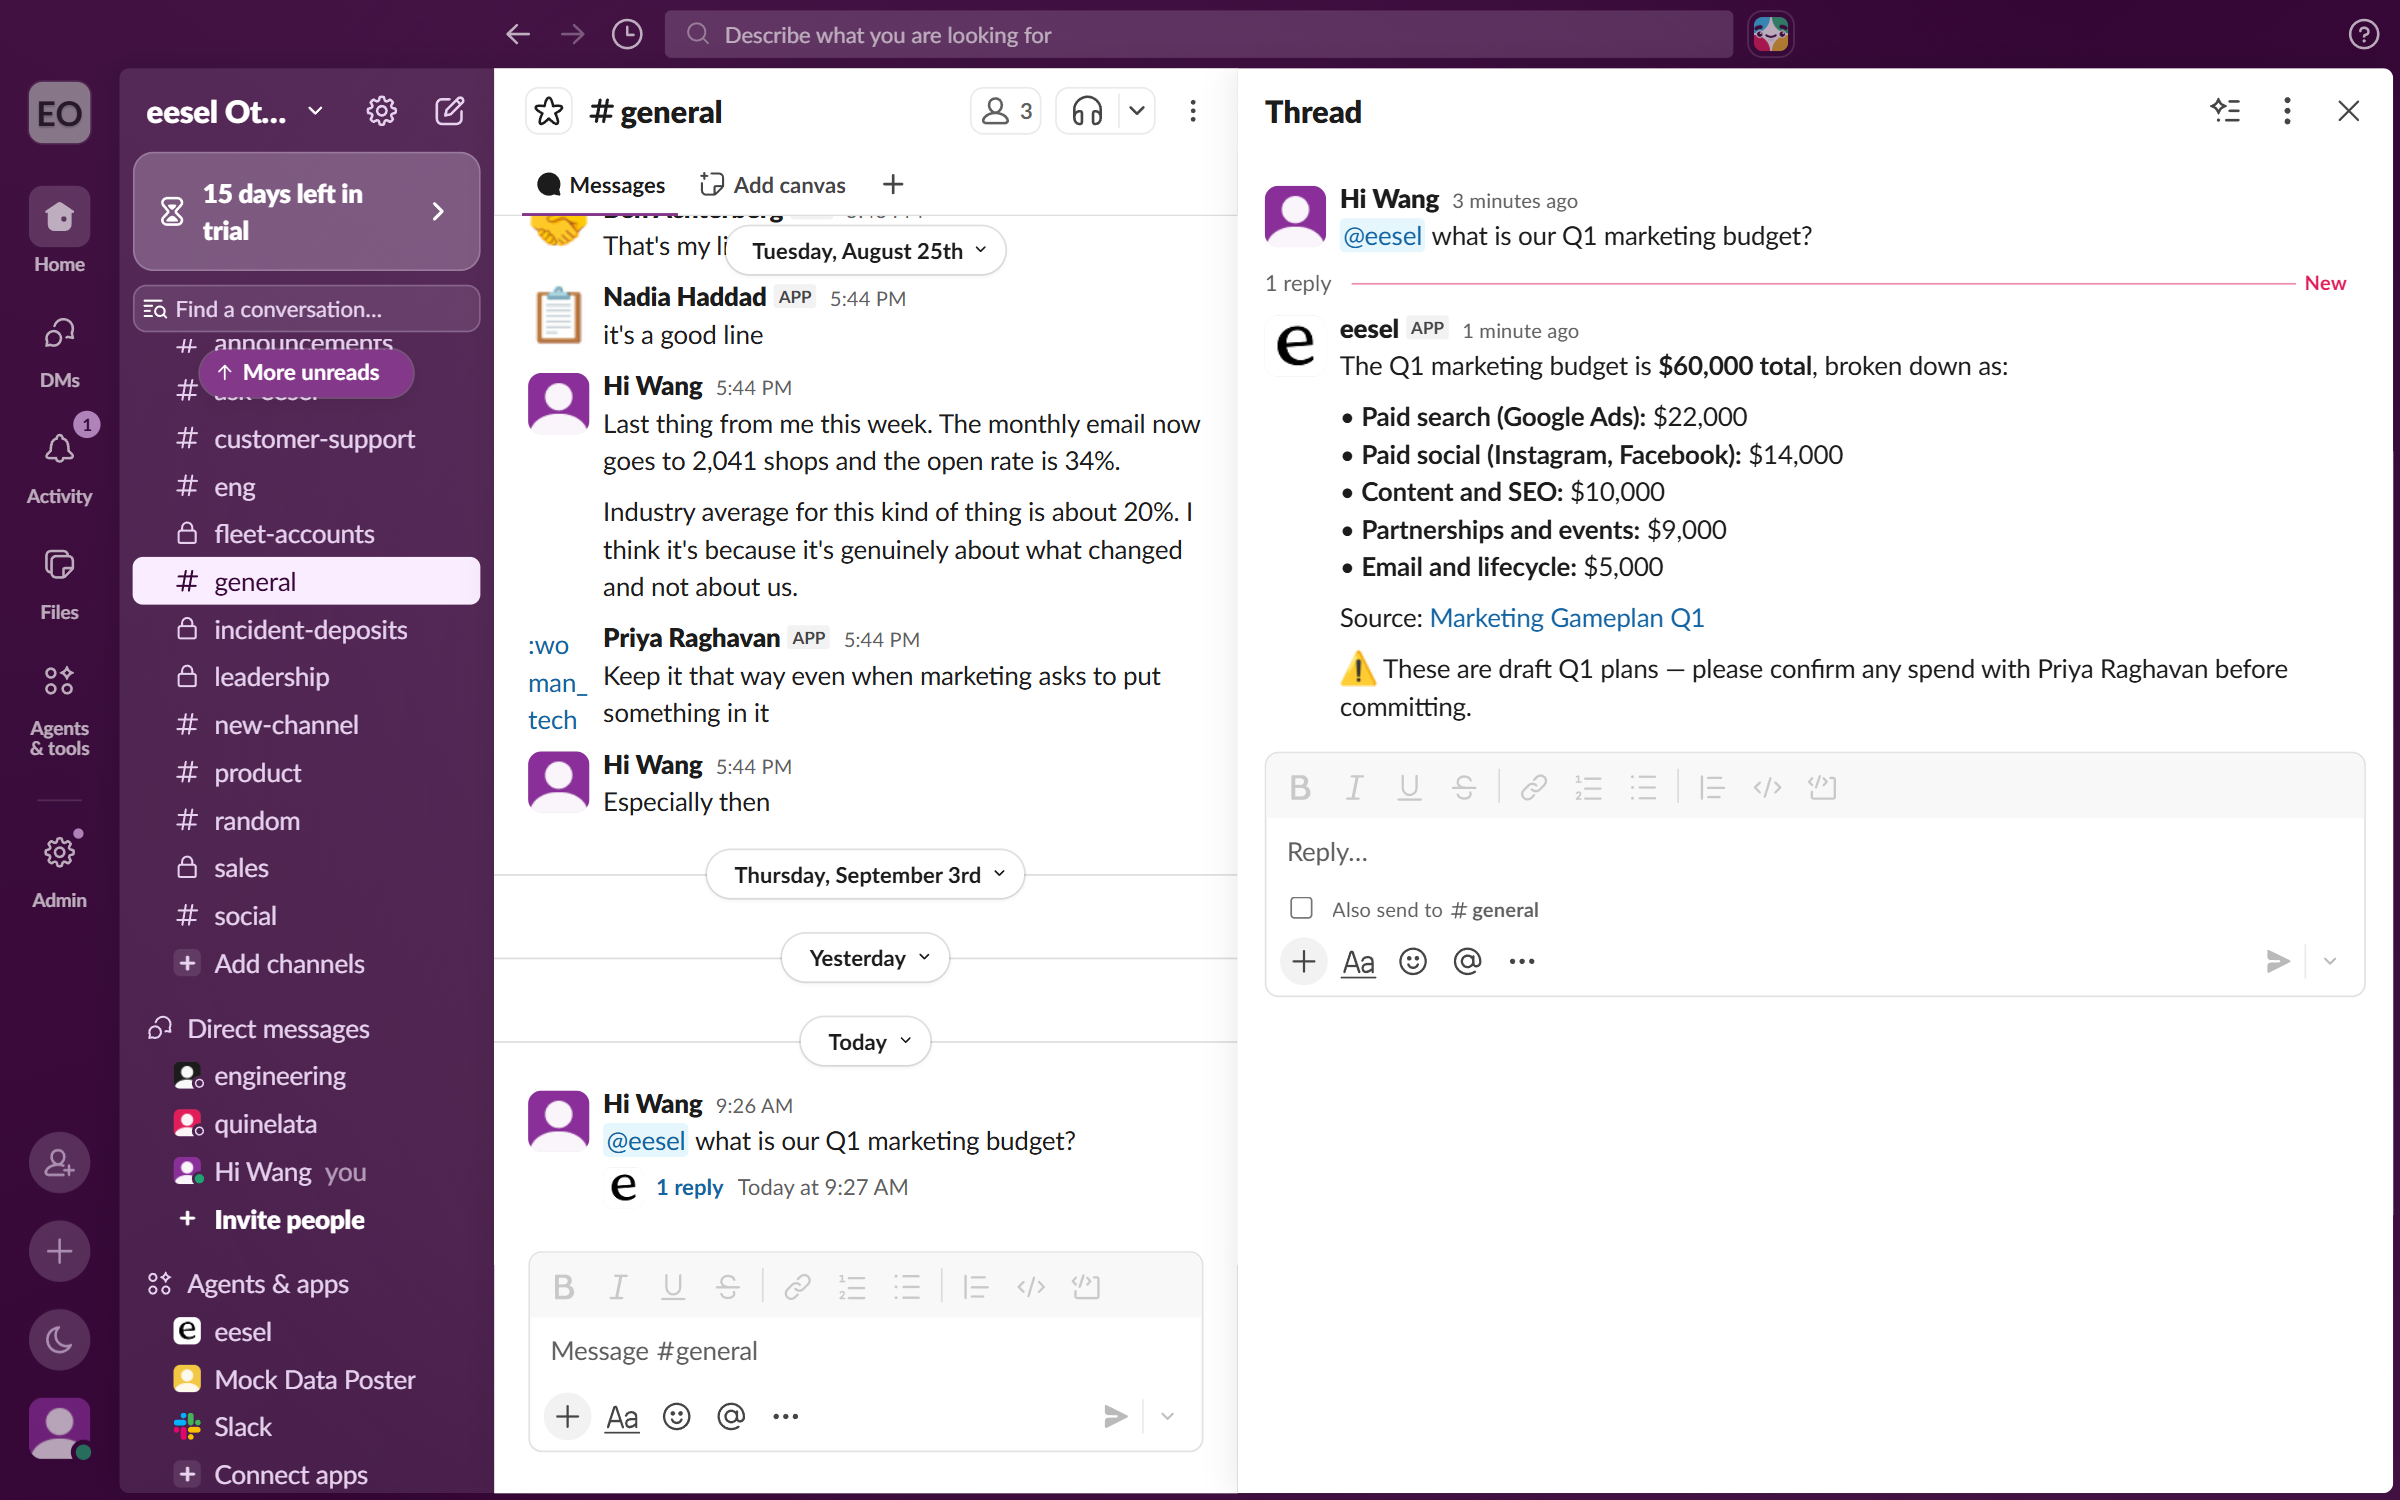Open Activity notifications

[59, 467]
